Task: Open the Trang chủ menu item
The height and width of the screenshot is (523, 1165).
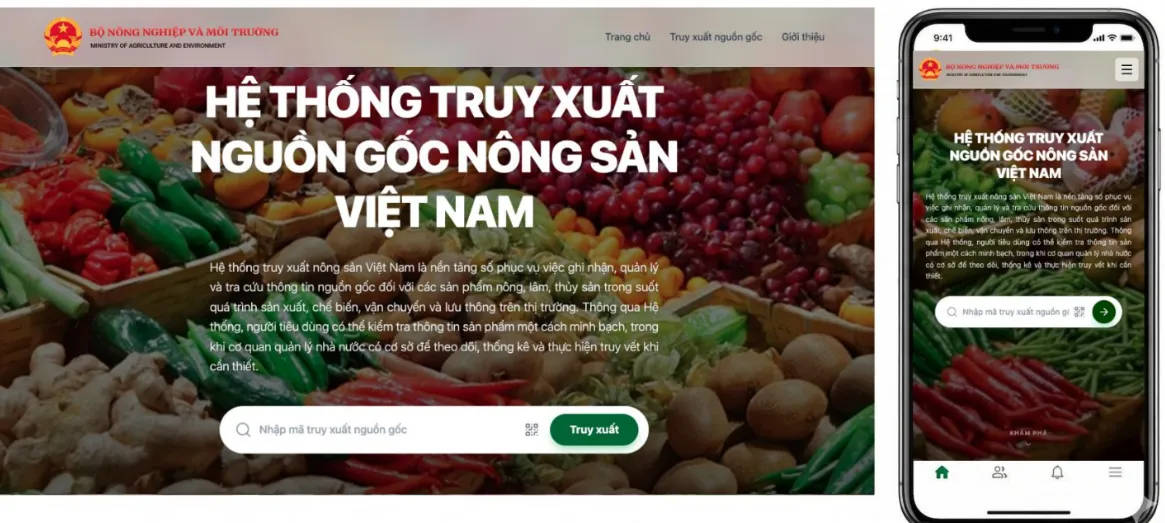Action: click(627, 36)
